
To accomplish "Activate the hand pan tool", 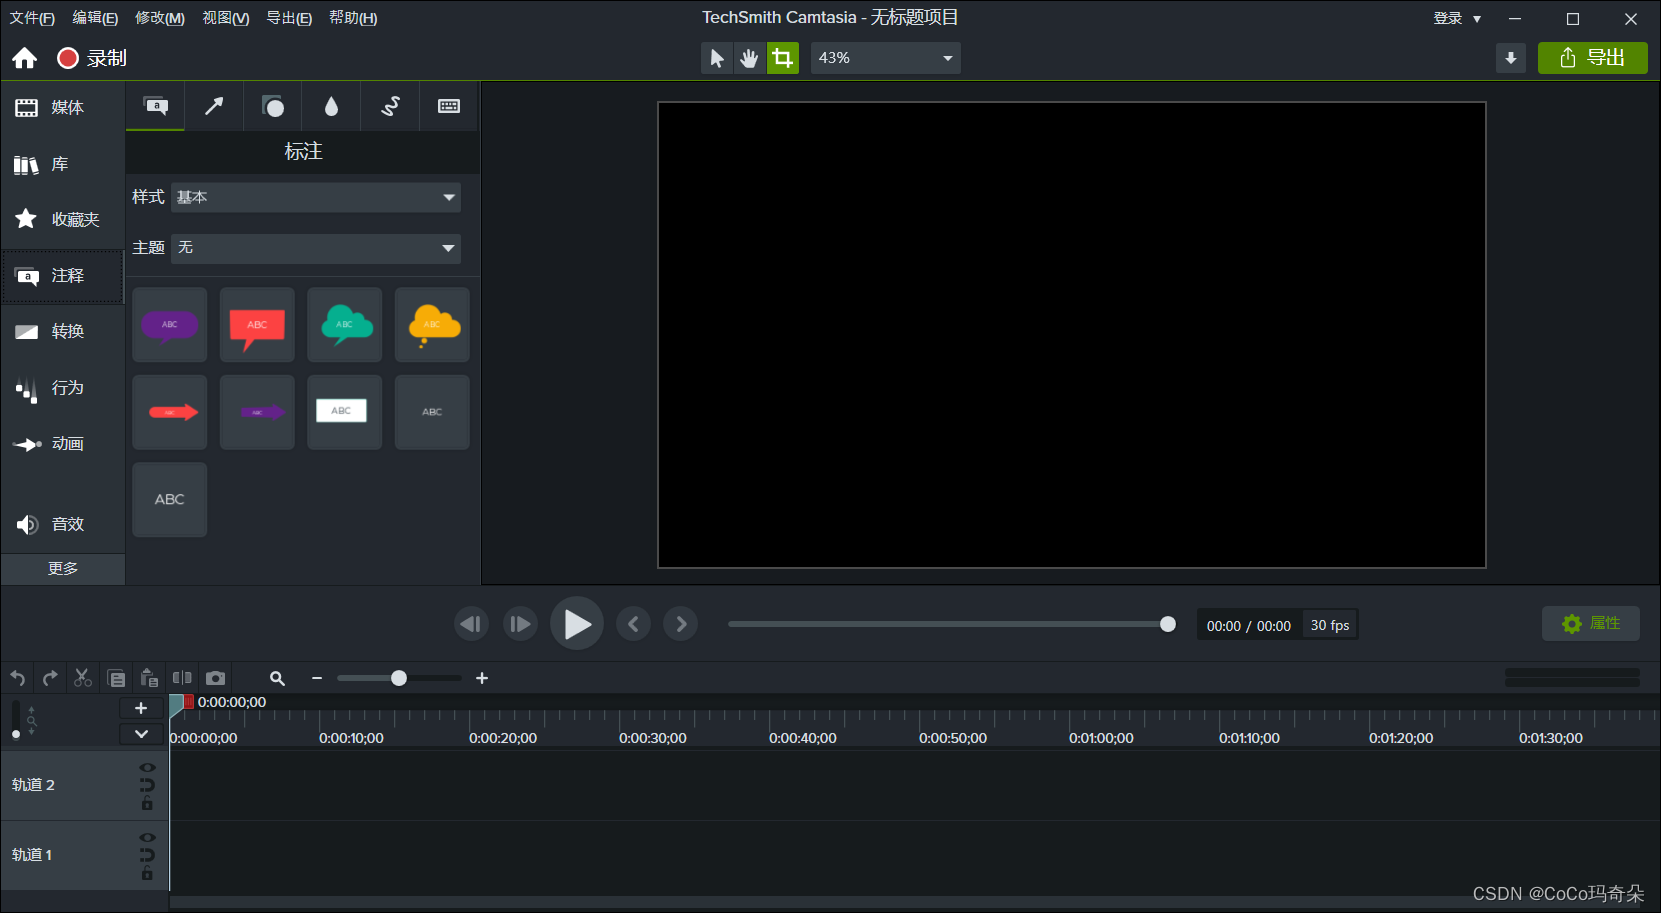I will click(749, 58).
